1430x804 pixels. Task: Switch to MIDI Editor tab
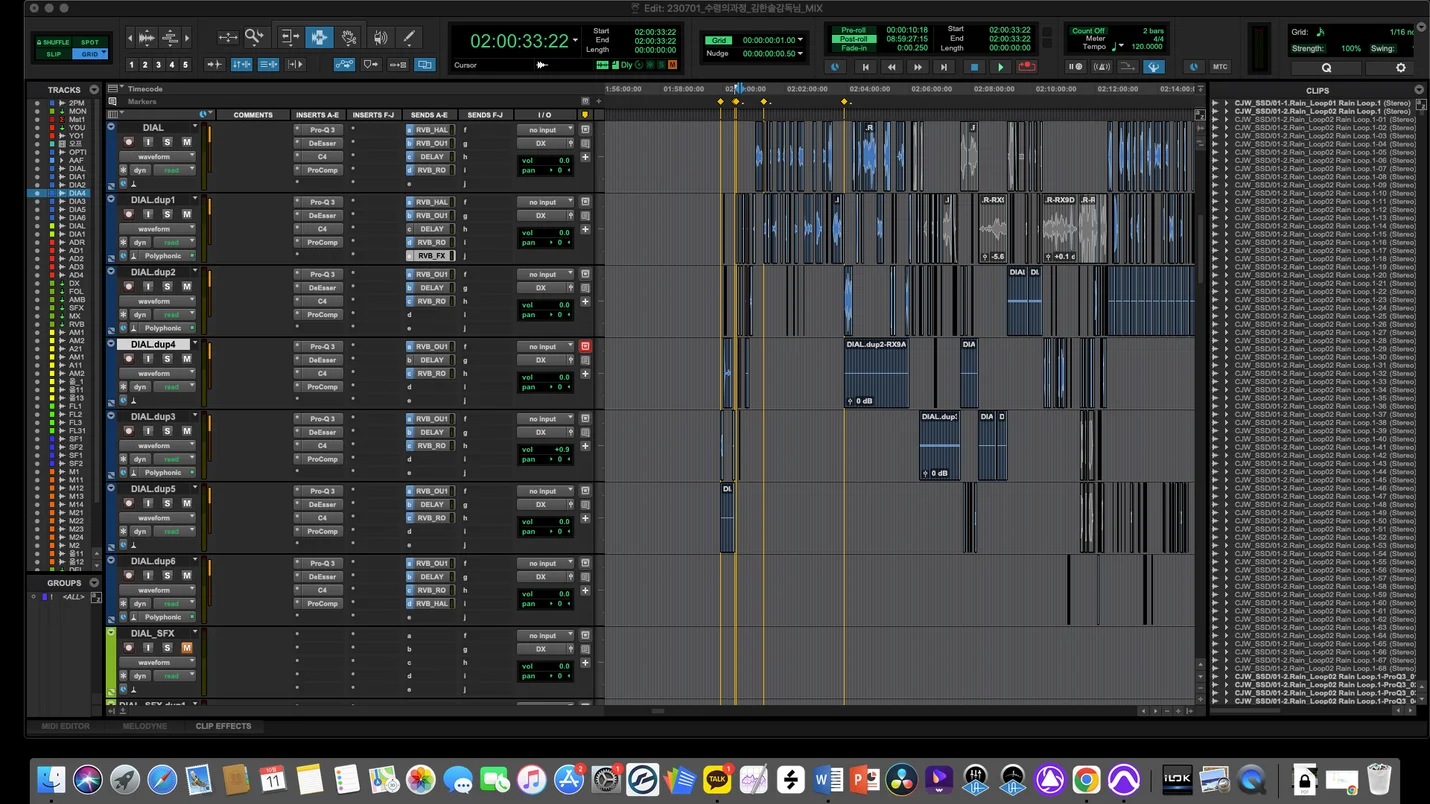tap(65, 726)
